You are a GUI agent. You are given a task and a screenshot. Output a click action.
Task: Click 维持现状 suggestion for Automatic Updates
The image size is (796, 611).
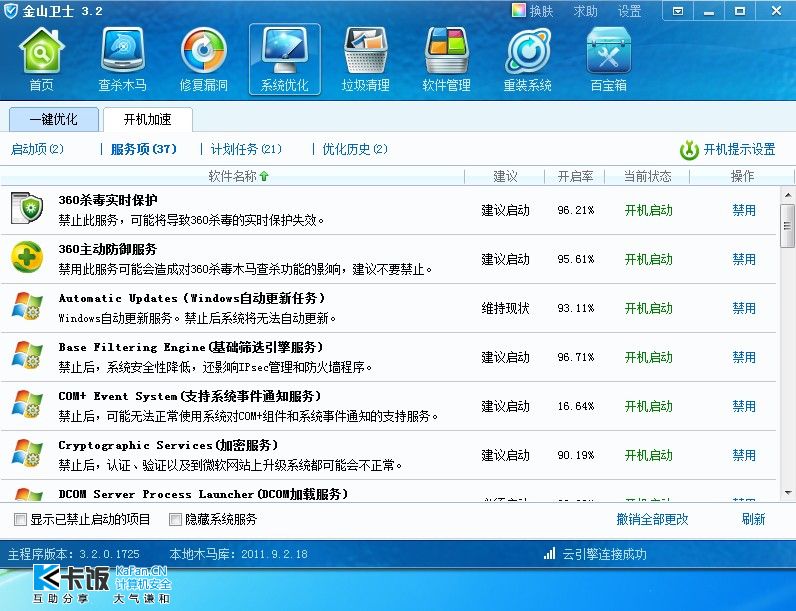coord(505,308)
